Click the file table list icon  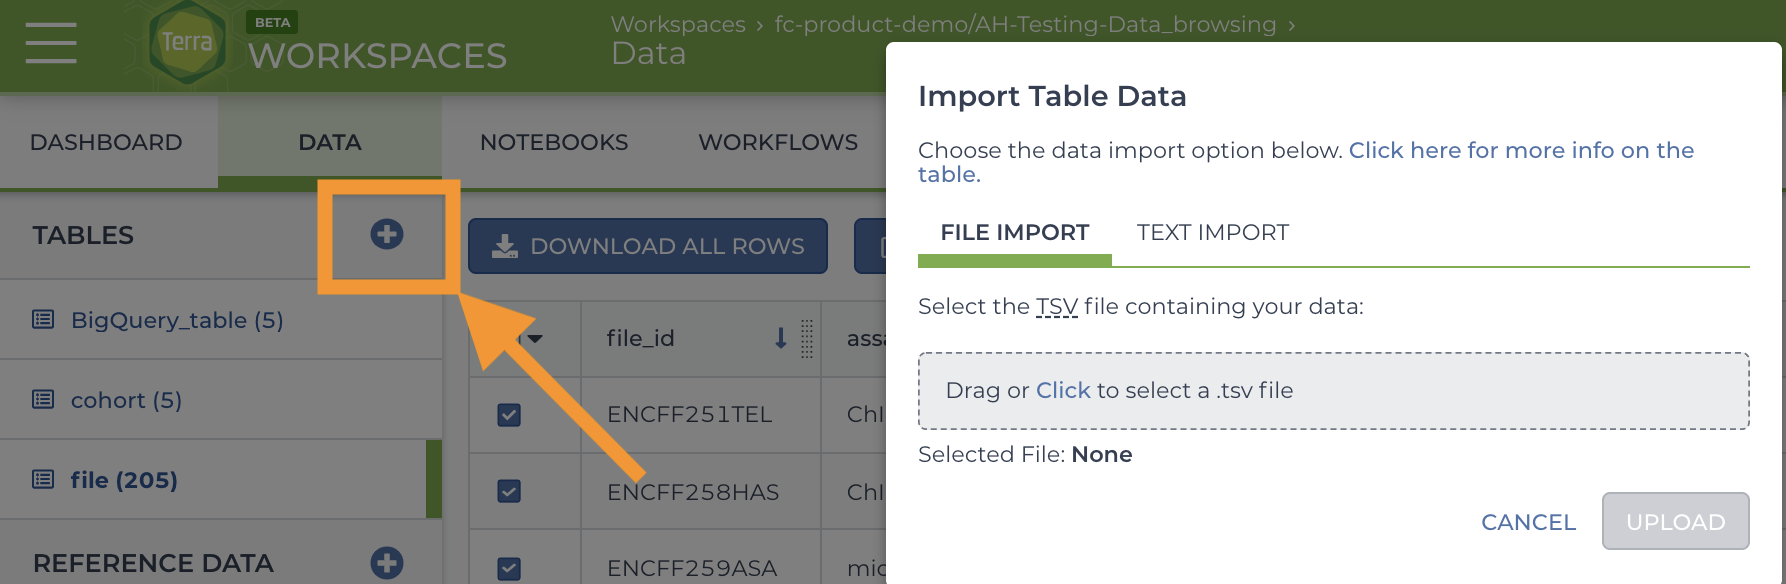coord(43,480)
